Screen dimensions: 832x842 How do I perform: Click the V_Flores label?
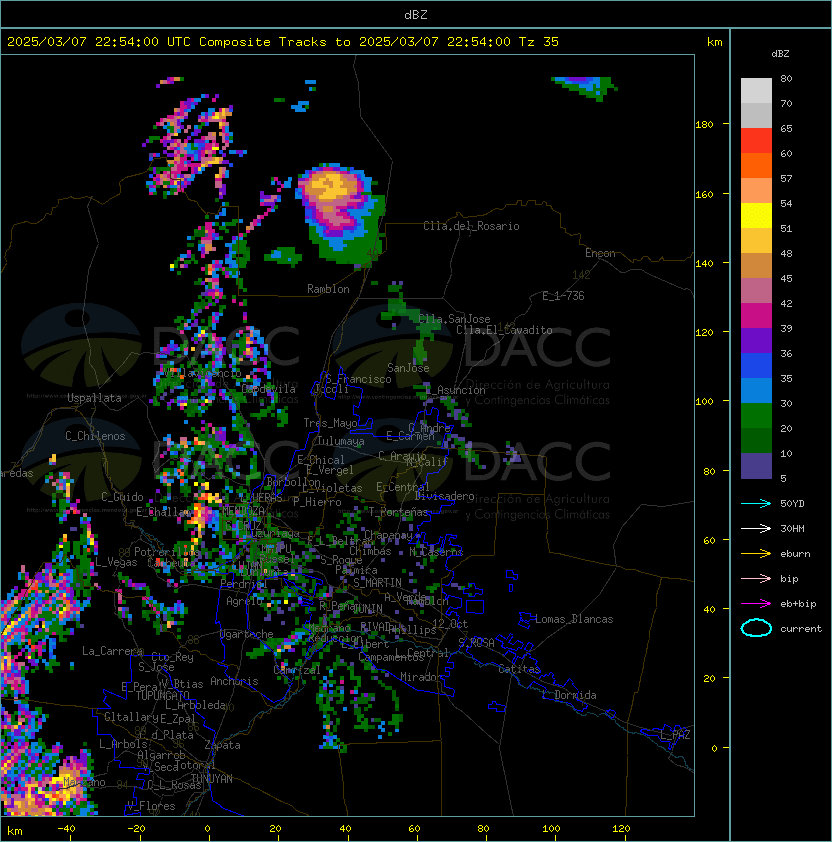tap(151, 806)
